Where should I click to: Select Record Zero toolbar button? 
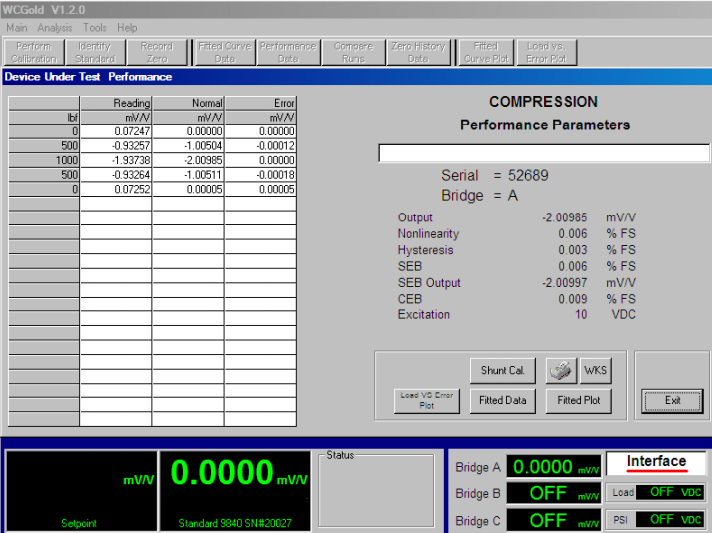click(x=156, y=52)
